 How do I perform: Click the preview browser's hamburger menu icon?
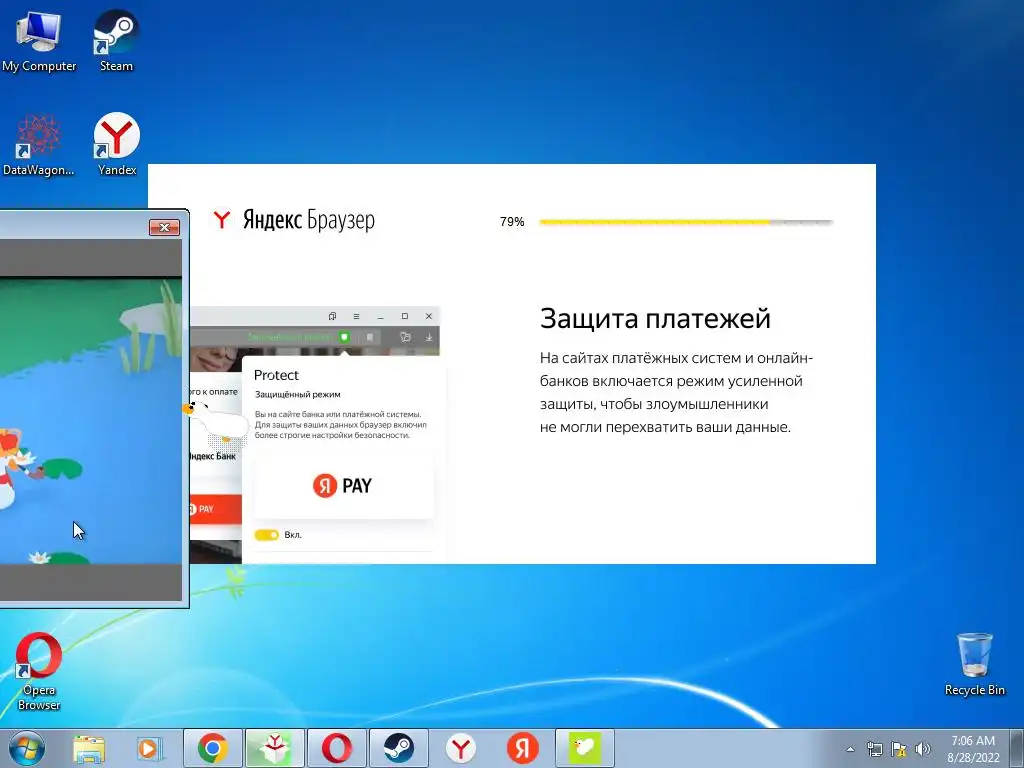(x=356, y=316)
